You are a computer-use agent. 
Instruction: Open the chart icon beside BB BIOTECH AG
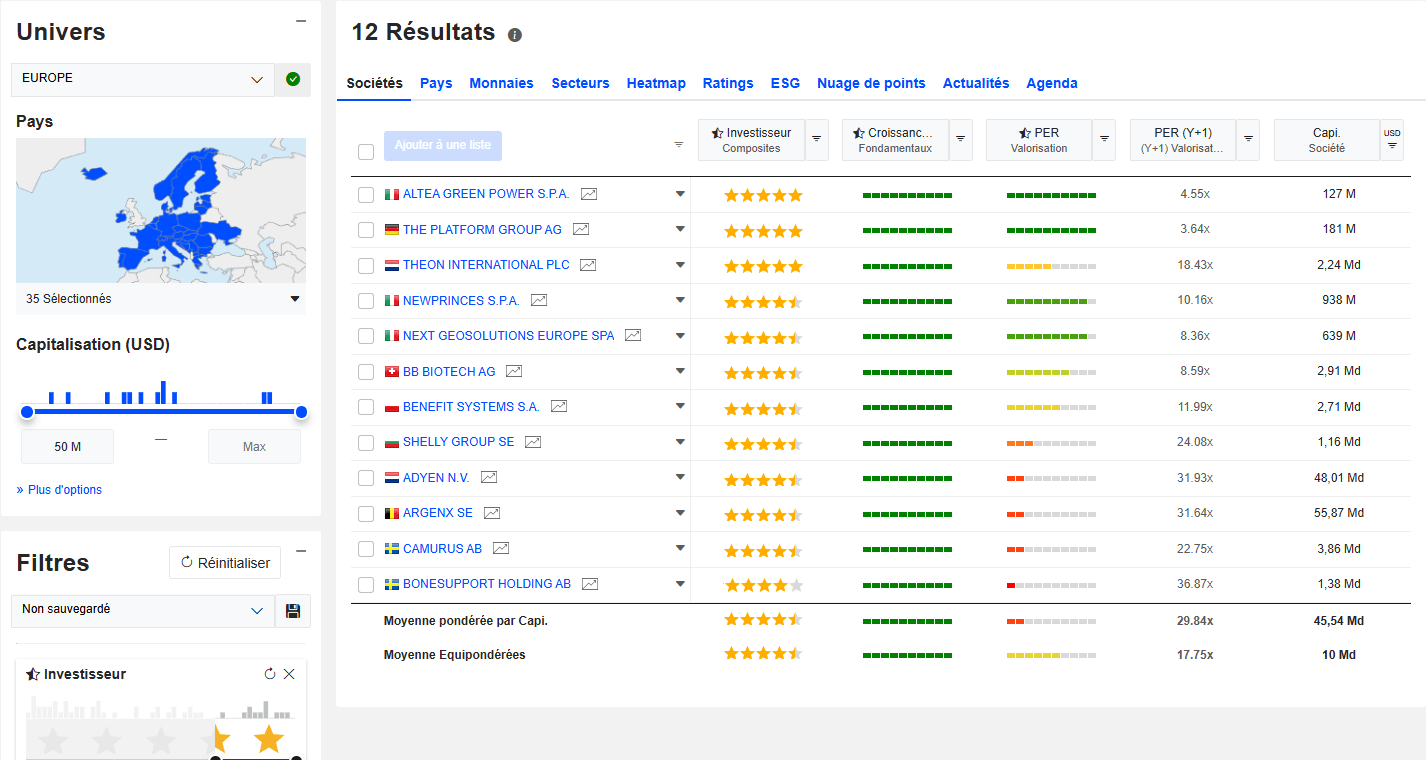pos(514,371)
